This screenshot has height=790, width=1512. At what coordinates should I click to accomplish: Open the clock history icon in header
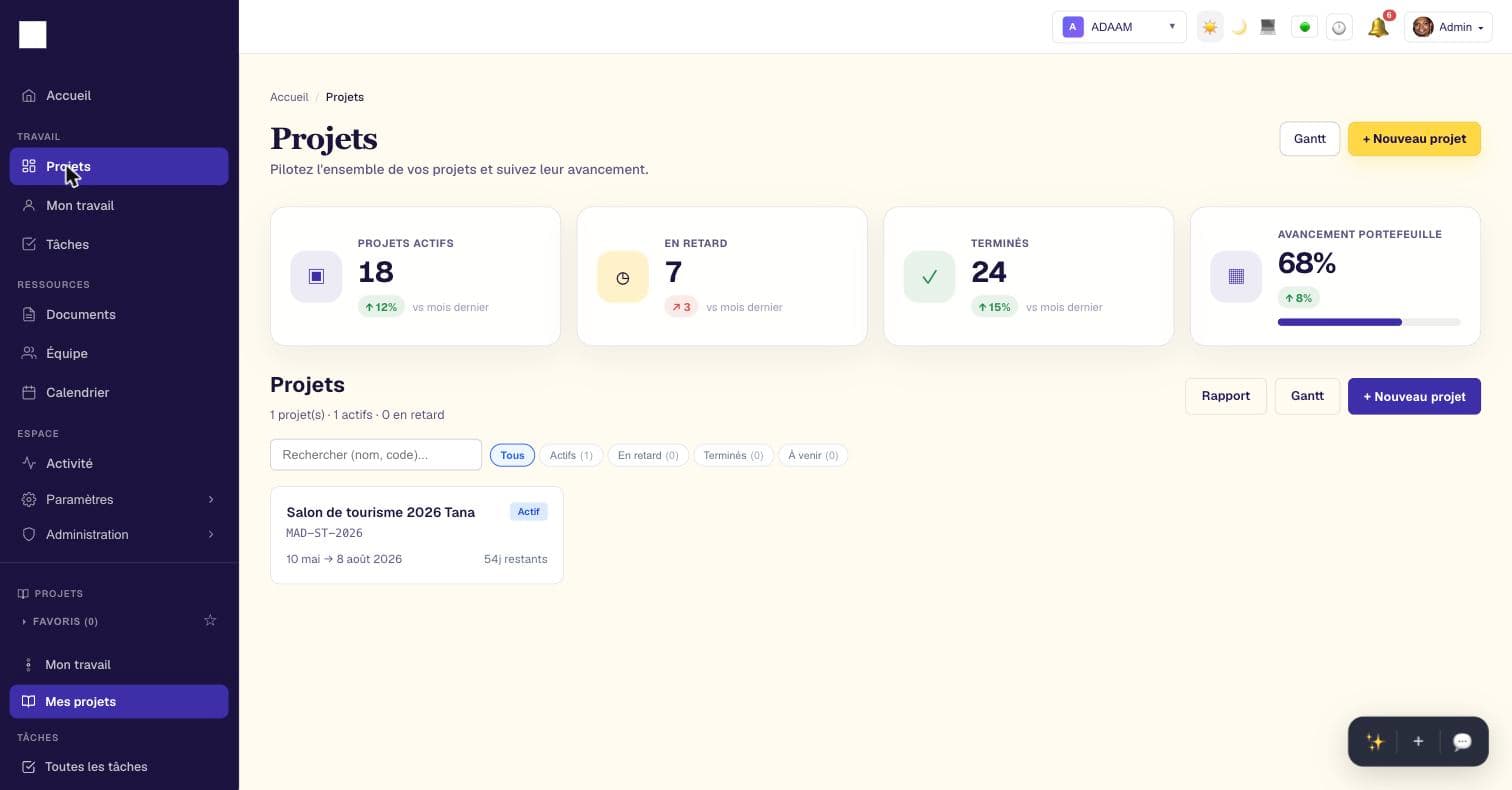[x=1339, y=27]
